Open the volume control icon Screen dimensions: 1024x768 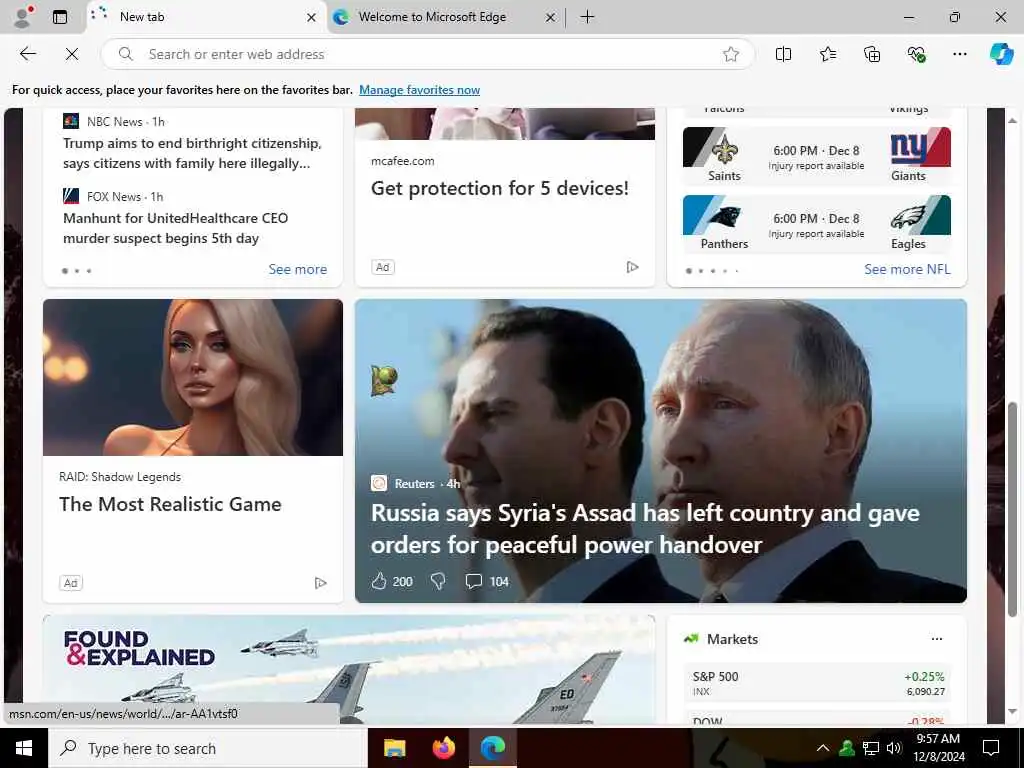click(893, 748)
